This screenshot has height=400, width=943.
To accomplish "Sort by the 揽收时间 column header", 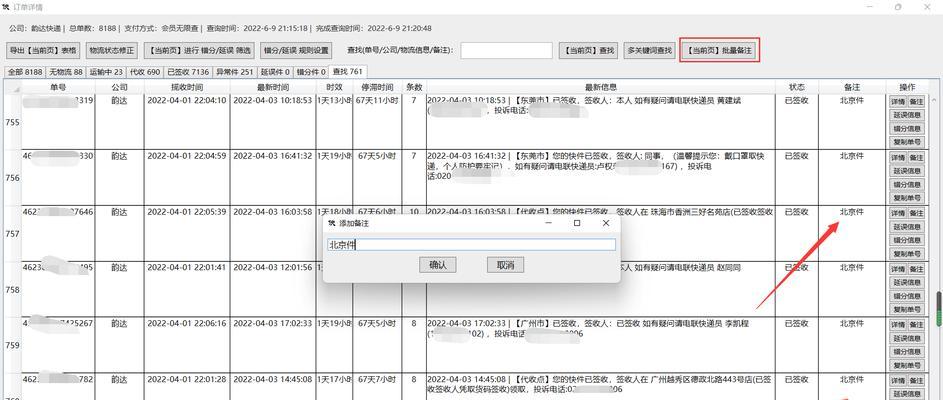I will [x=186, y=87].
